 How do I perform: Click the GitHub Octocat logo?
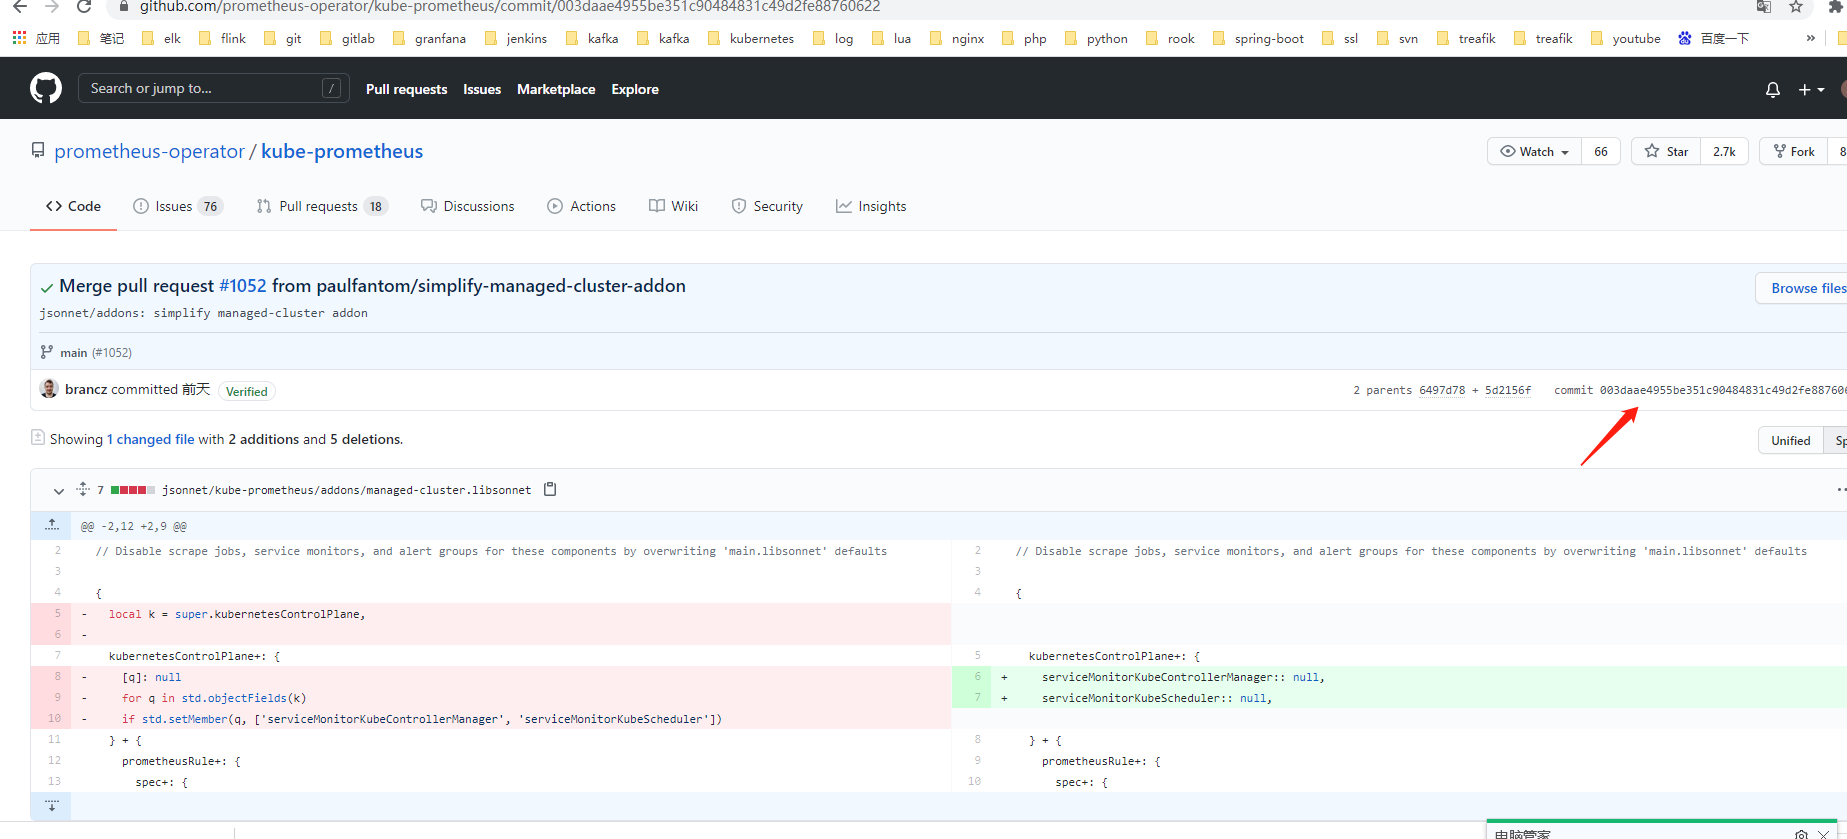click(x=45, y=88)
